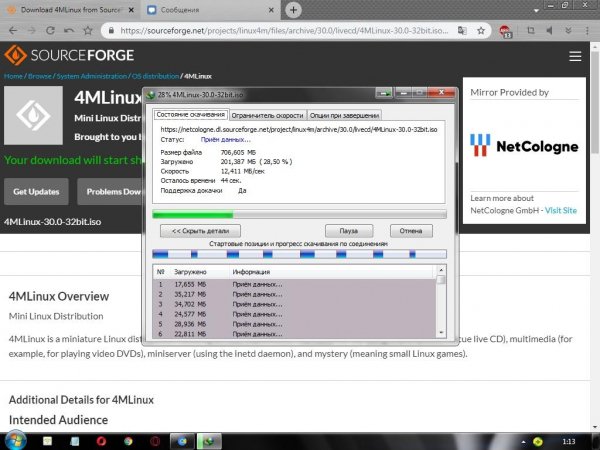
Task: Select connection row 3 with 34,702 МБ
Action: pos(294,304)
